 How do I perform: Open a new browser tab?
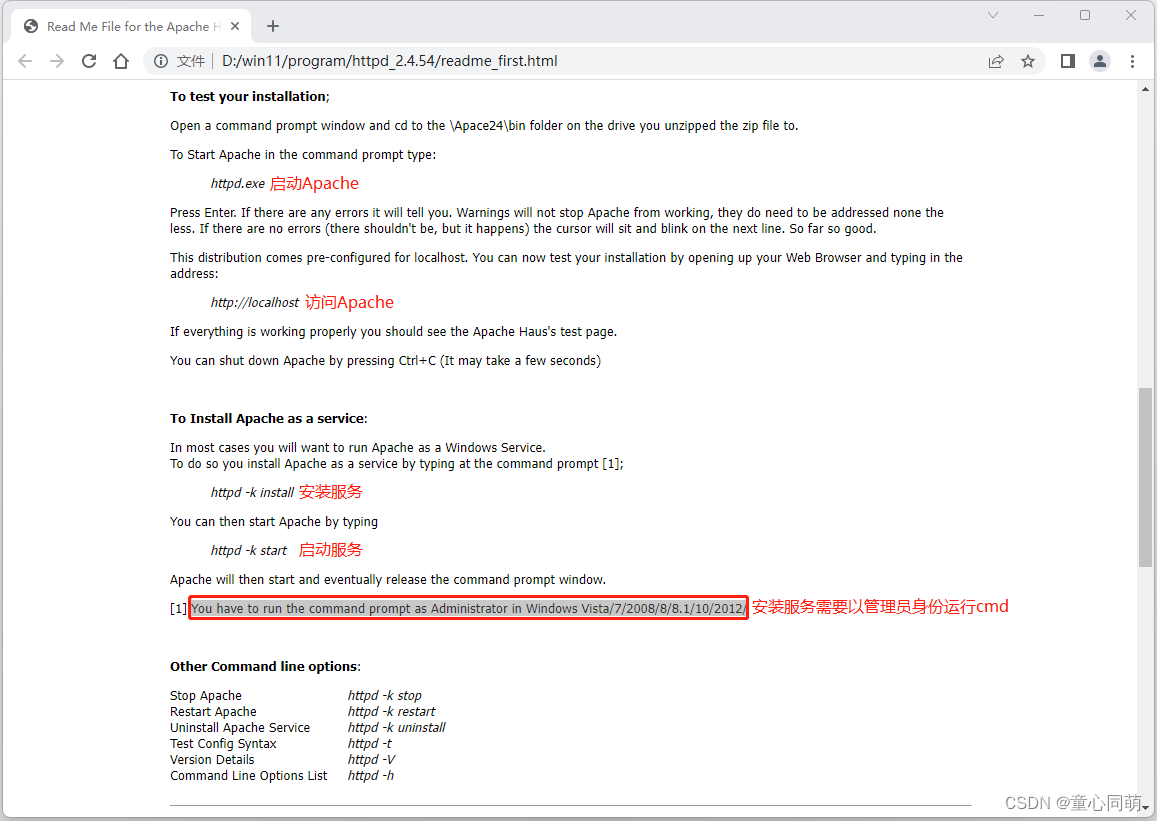click(x=273, y=25)
